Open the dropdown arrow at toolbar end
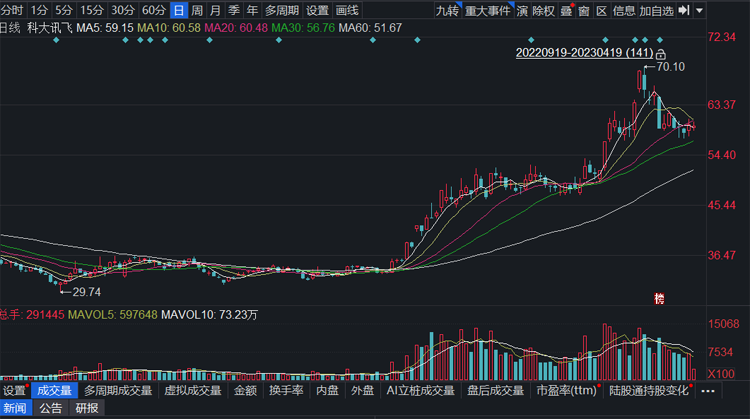The width and height of the screenshot is (750, 419). click(699, 10)
